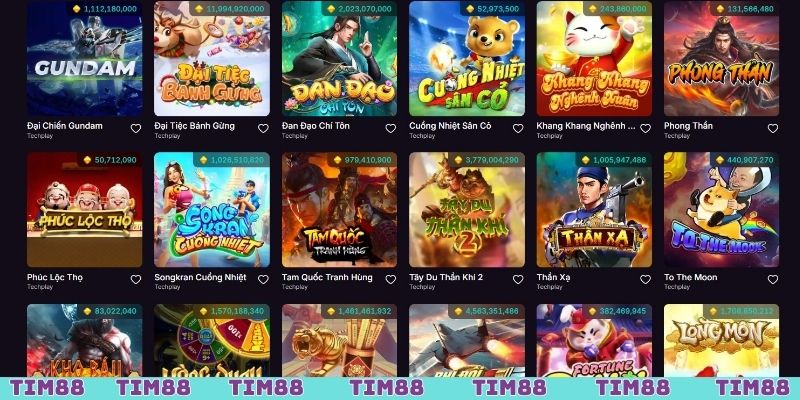
Task: Favorite the Đại Chiến Gundam game heart icon
Action: pos(136,129)
